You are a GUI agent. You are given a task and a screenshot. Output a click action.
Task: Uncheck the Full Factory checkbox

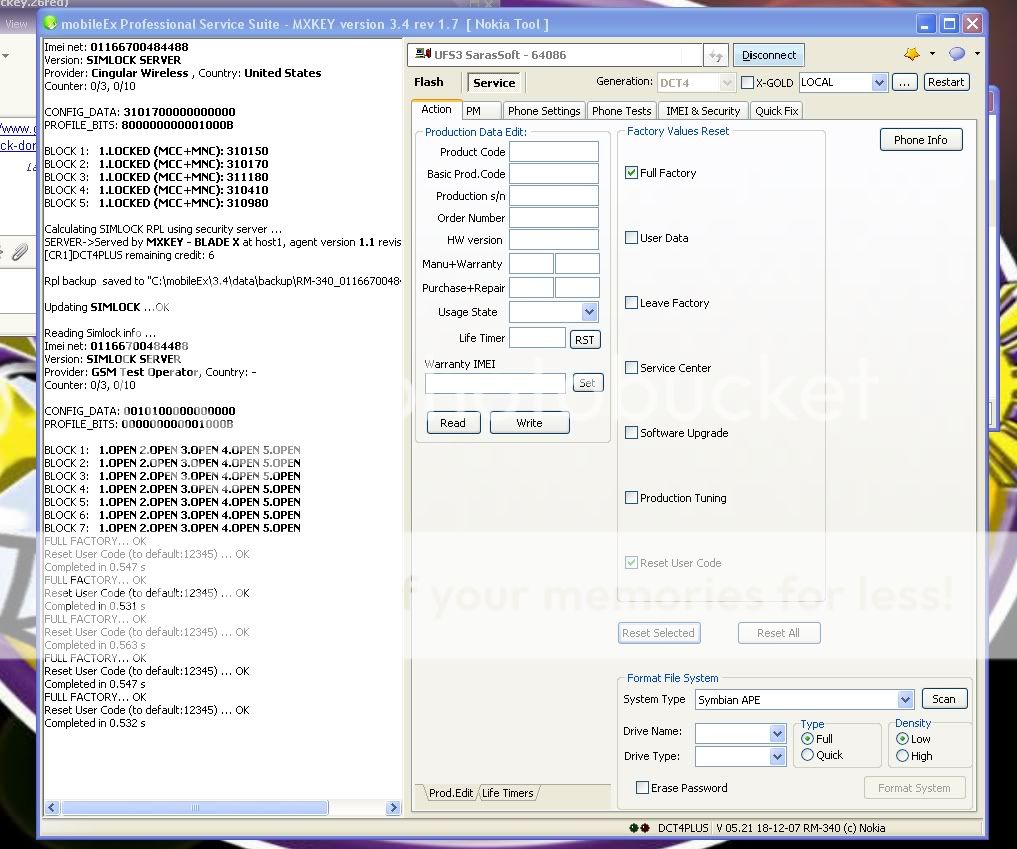point(632,173)
